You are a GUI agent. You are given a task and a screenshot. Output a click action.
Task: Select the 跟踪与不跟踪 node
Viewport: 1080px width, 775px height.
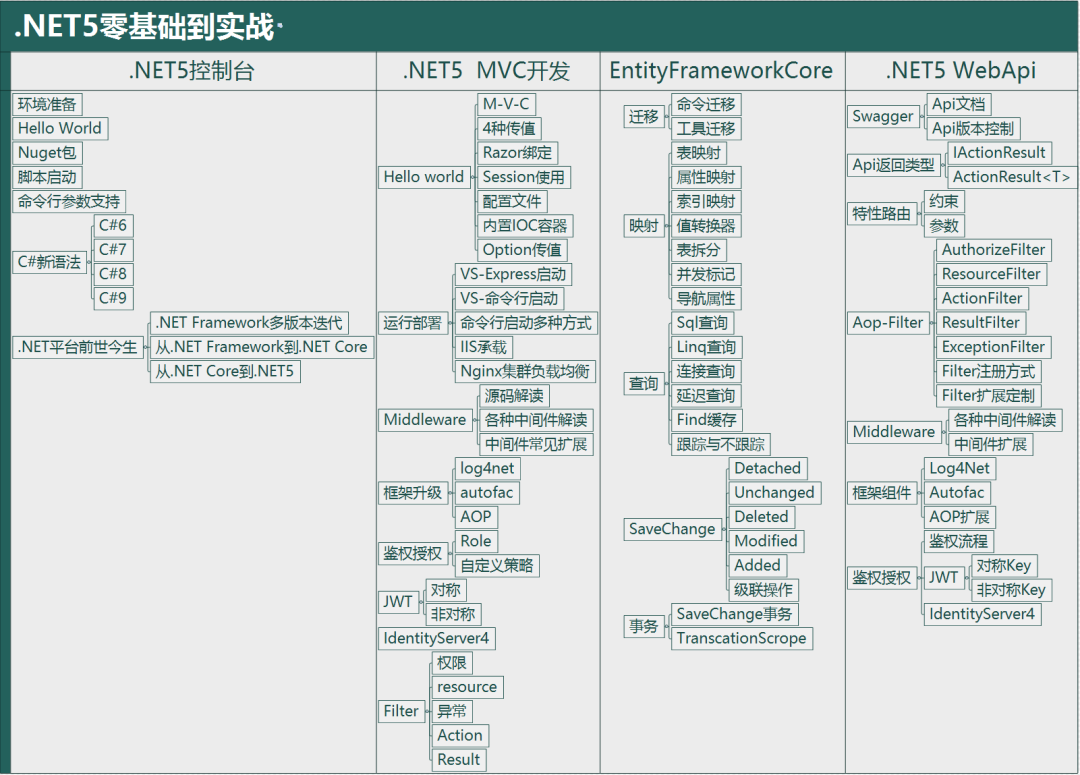click(720, 444)
